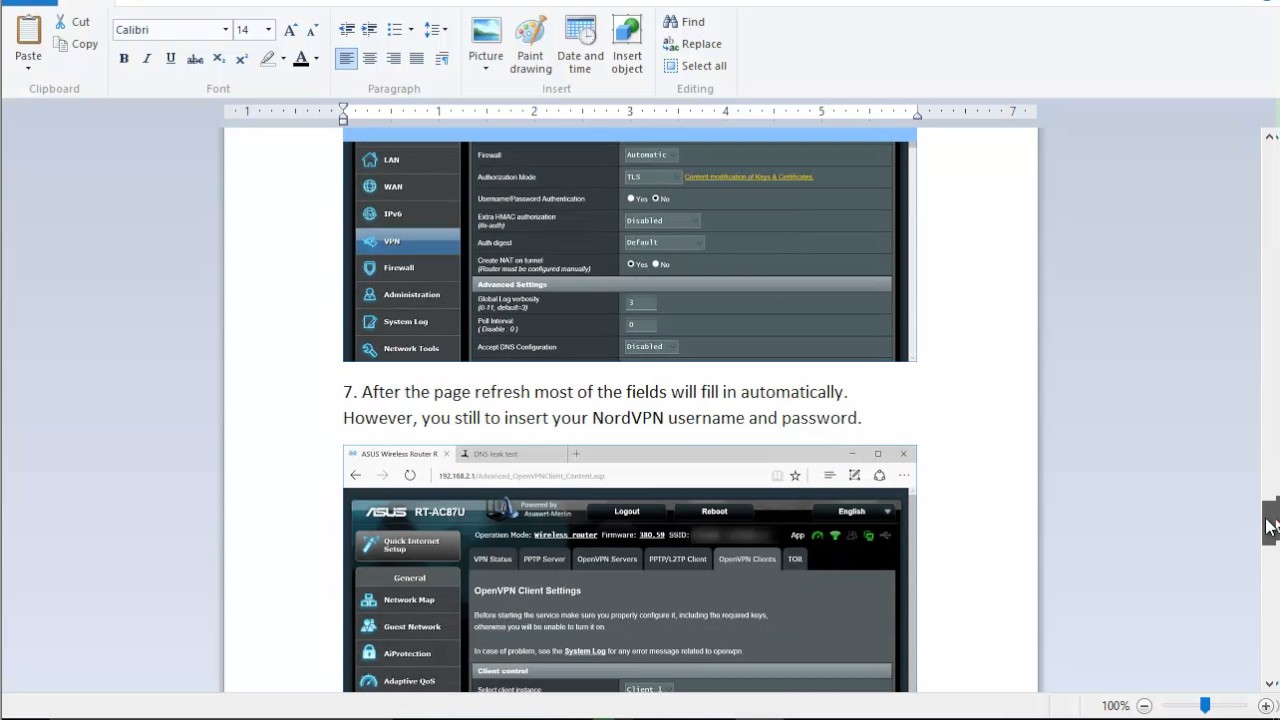Insert a Paint drawing
The width and height of the screenshot is (1280, 720).
point(531,44)
